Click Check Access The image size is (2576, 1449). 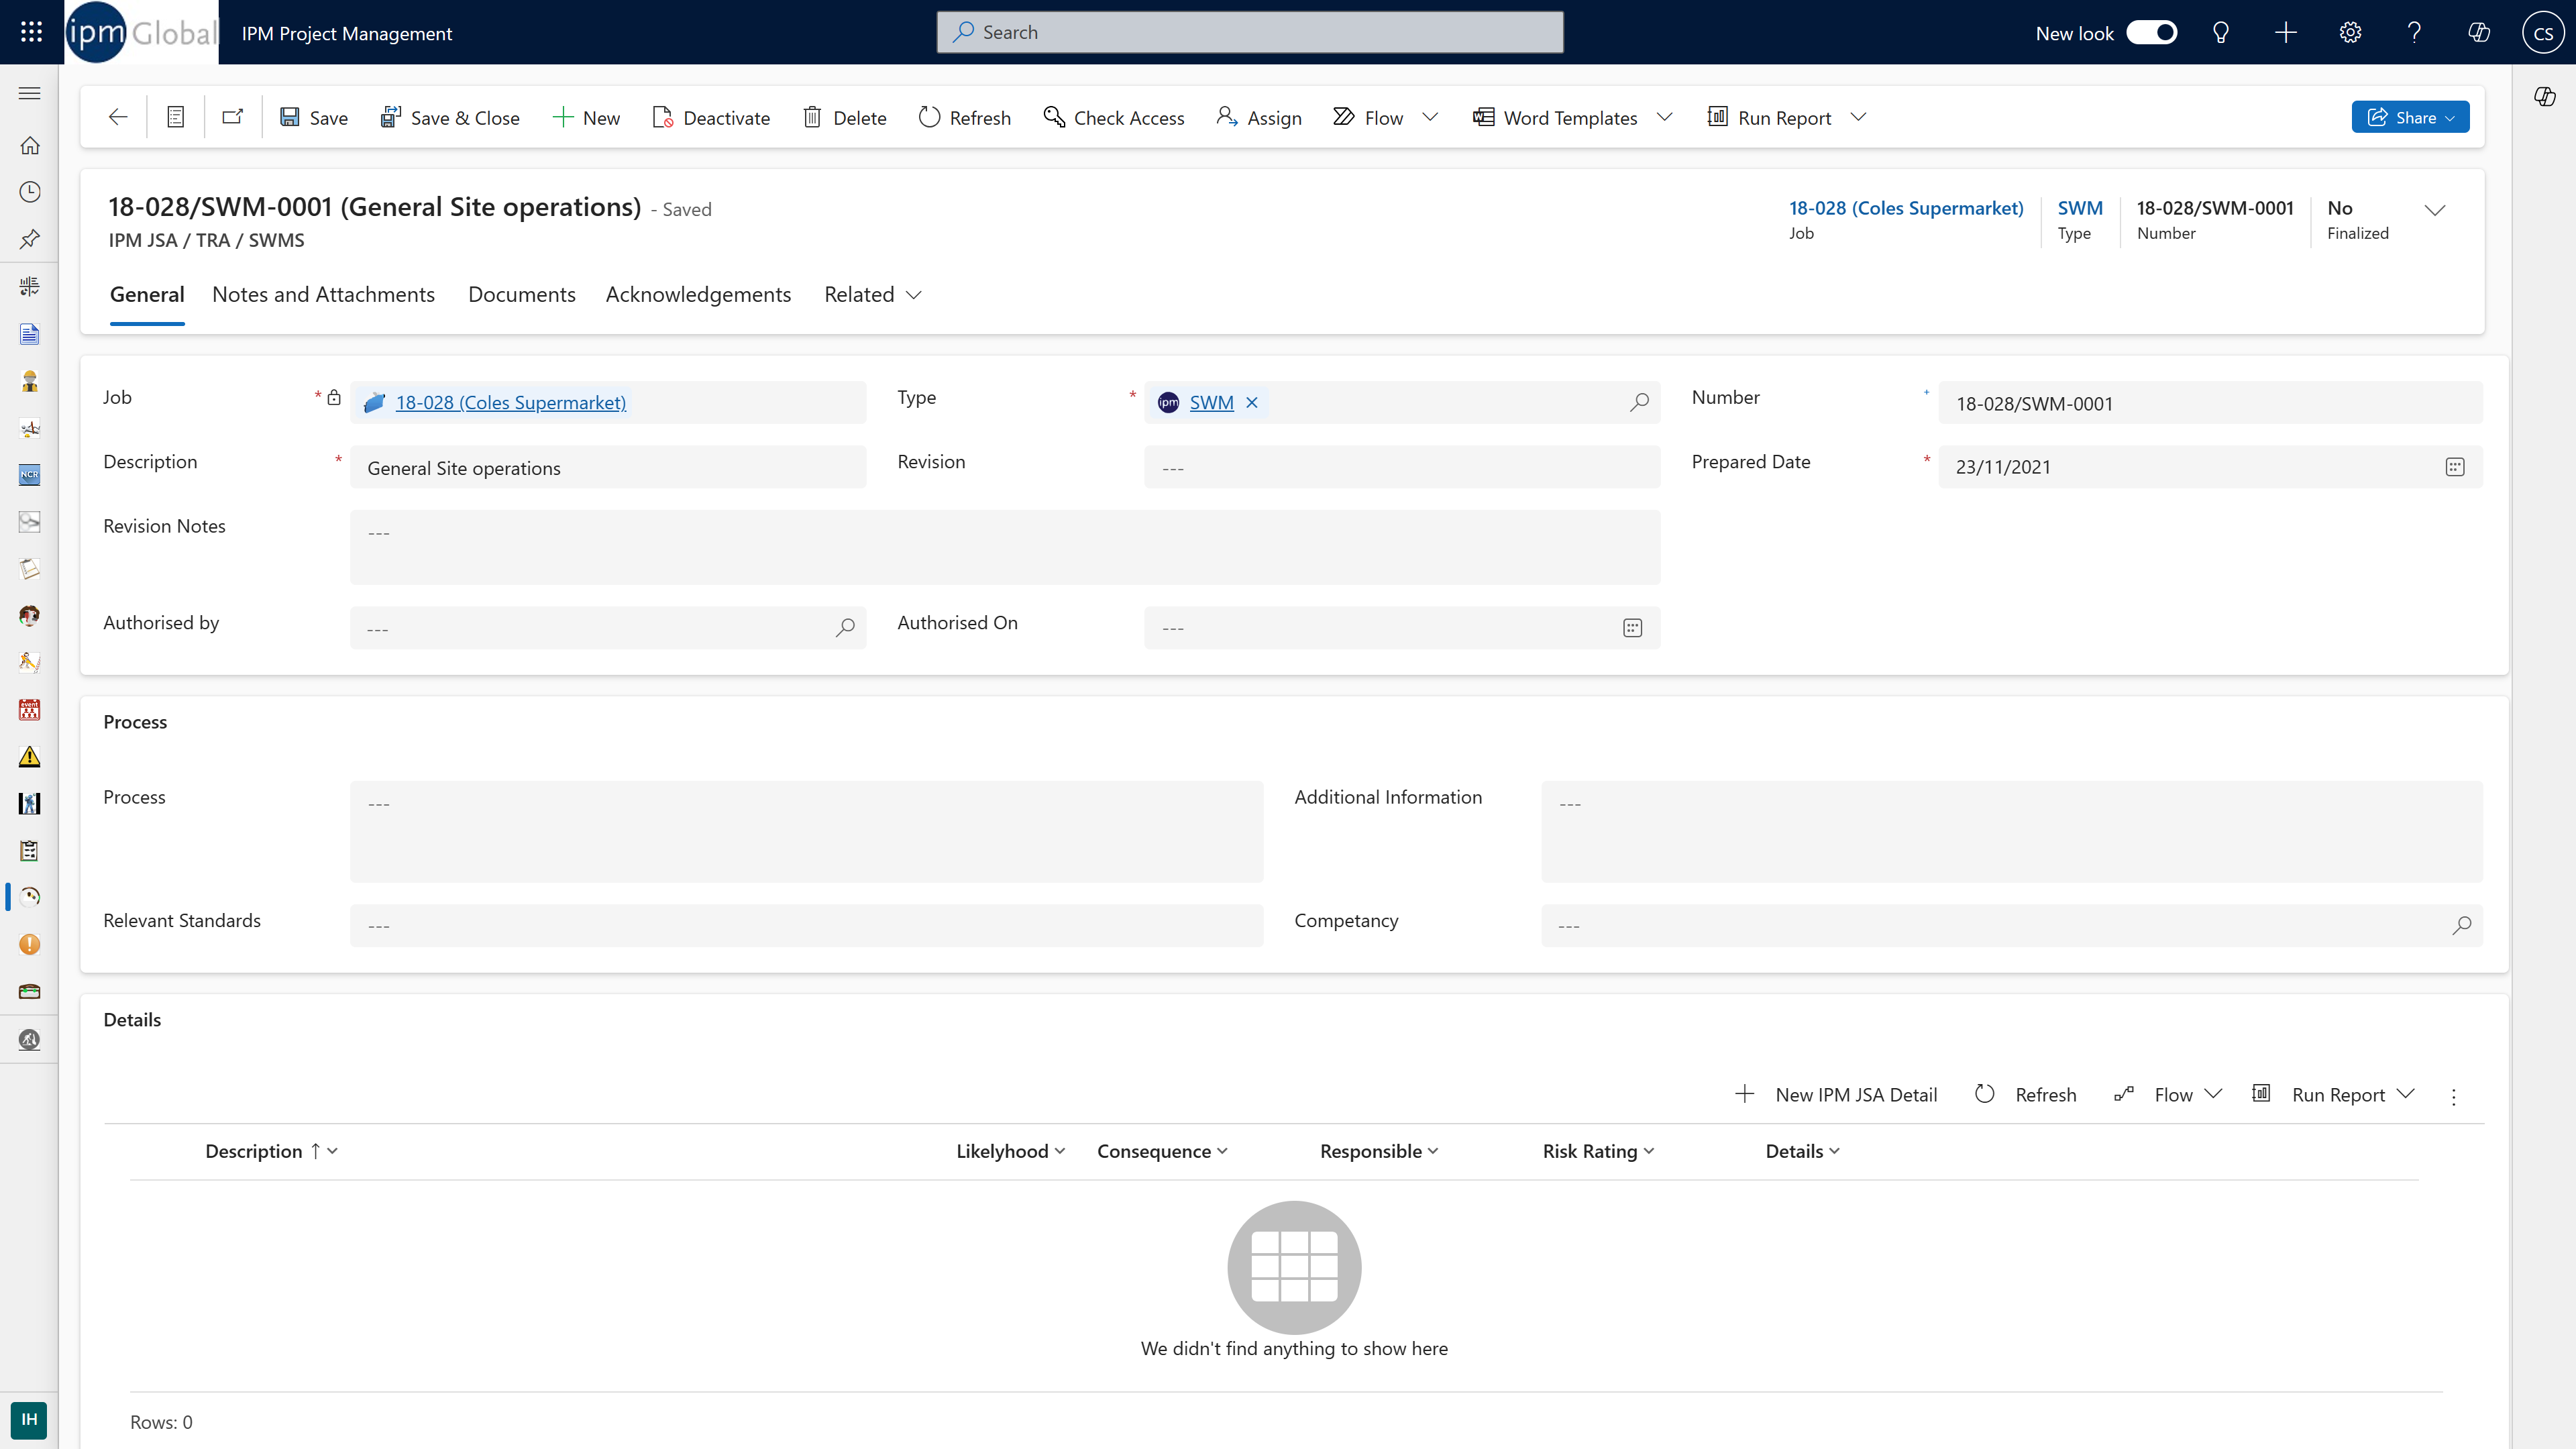point(1114,117)
